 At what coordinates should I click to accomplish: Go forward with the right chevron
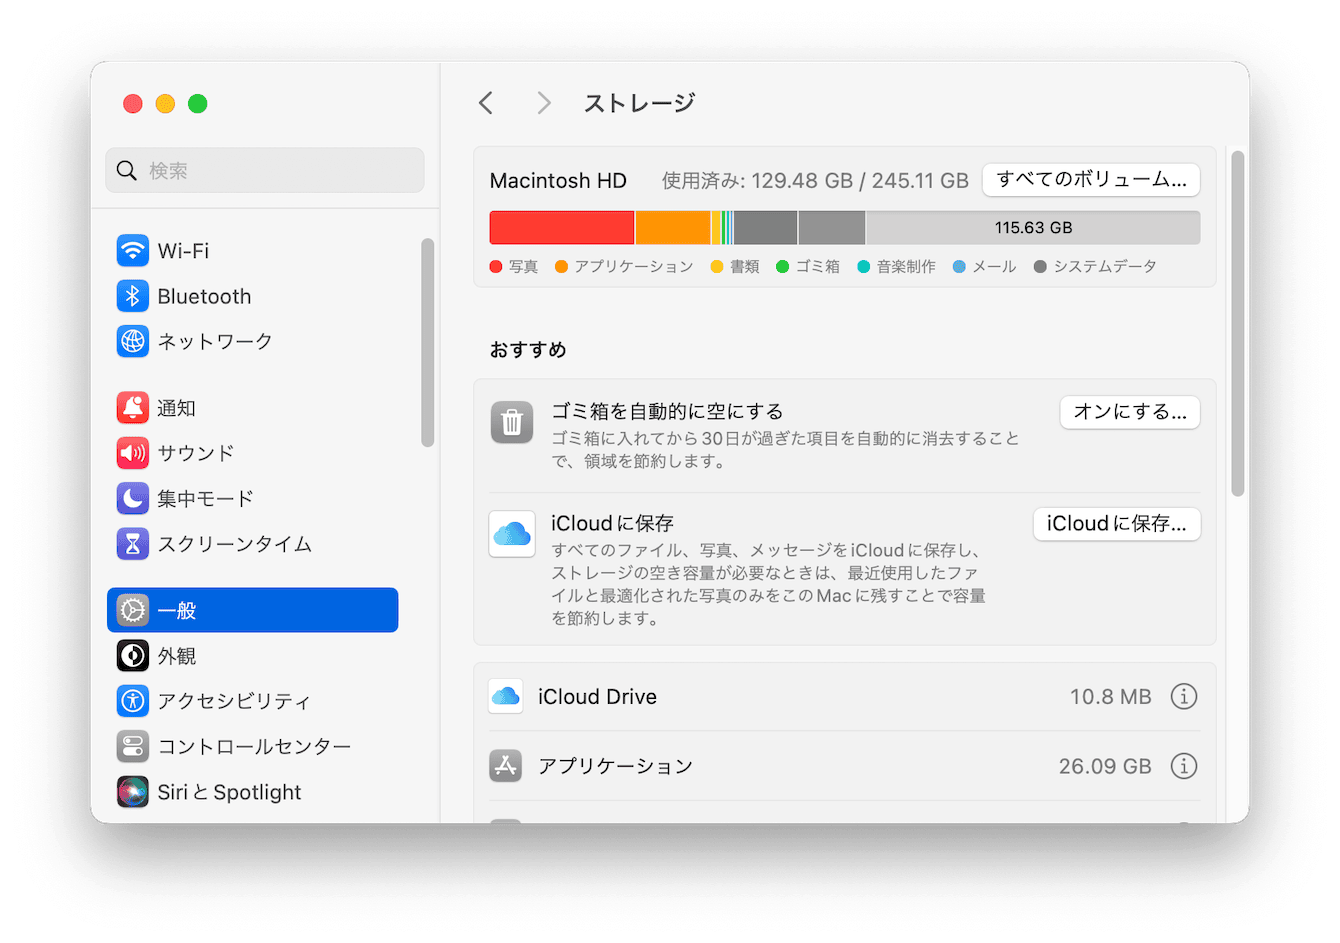tap(544, 103)
